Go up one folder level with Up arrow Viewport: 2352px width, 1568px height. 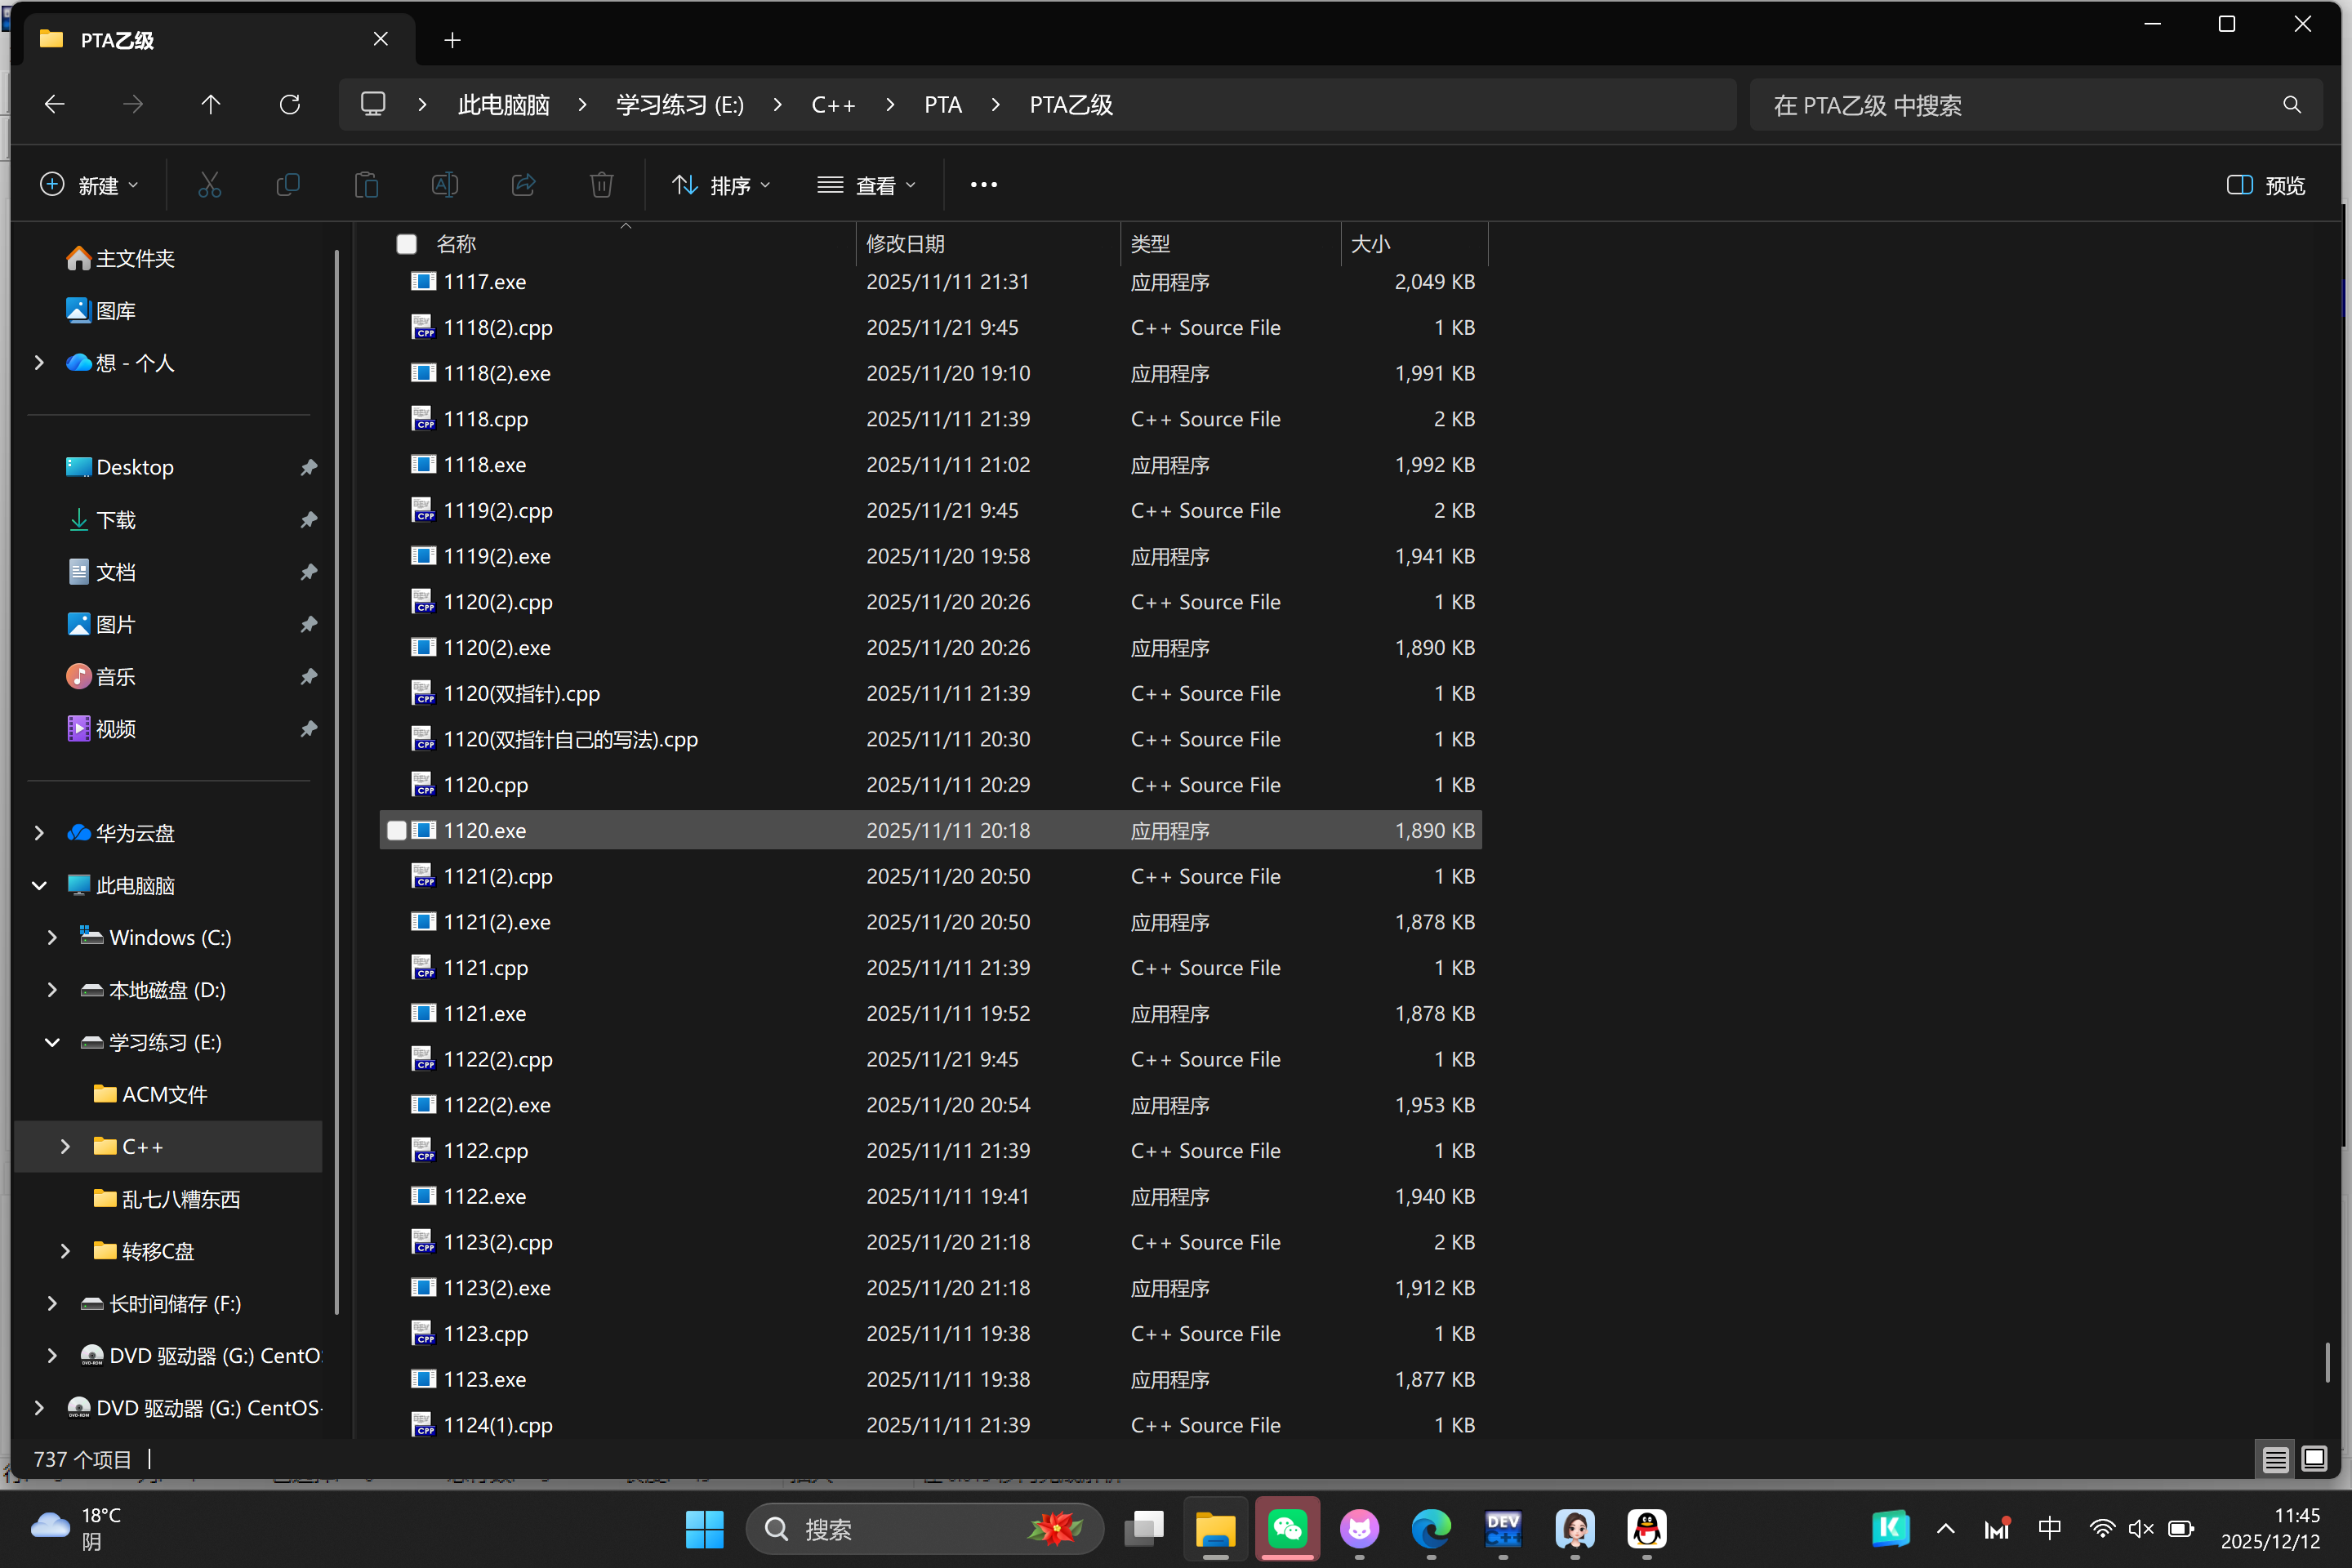coord(211,105)
